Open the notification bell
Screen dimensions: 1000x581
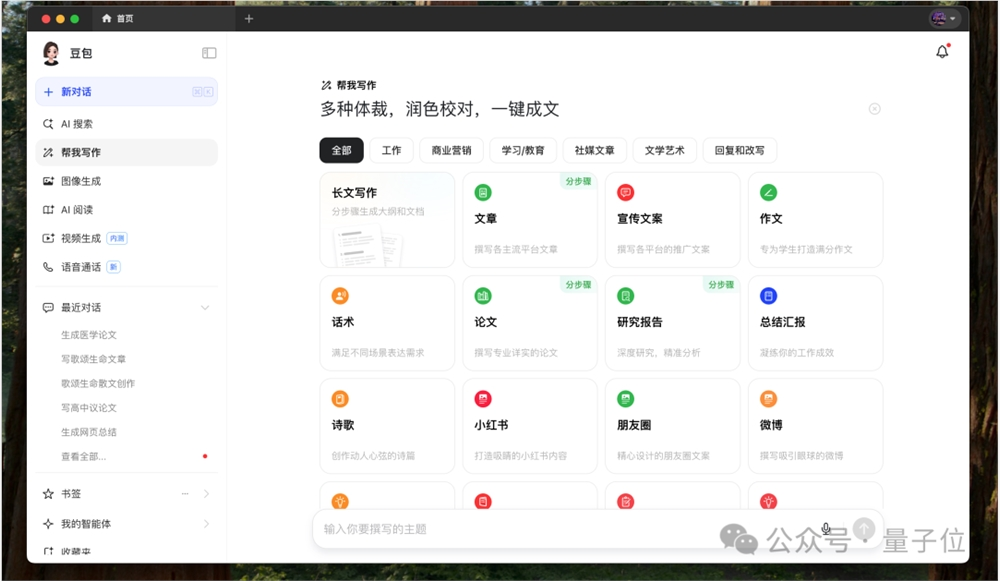click(941, 51)
